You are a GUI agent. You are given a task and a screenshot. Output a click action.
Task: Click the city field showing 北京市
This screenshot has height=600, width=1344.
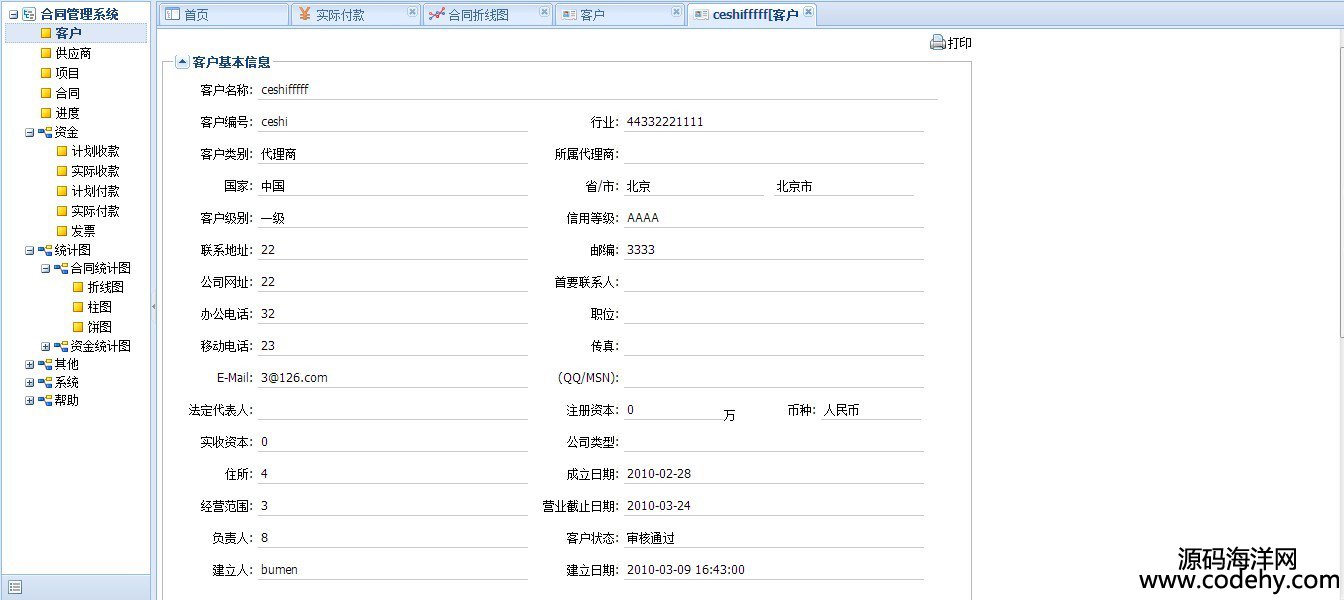(x=844, y=186)
